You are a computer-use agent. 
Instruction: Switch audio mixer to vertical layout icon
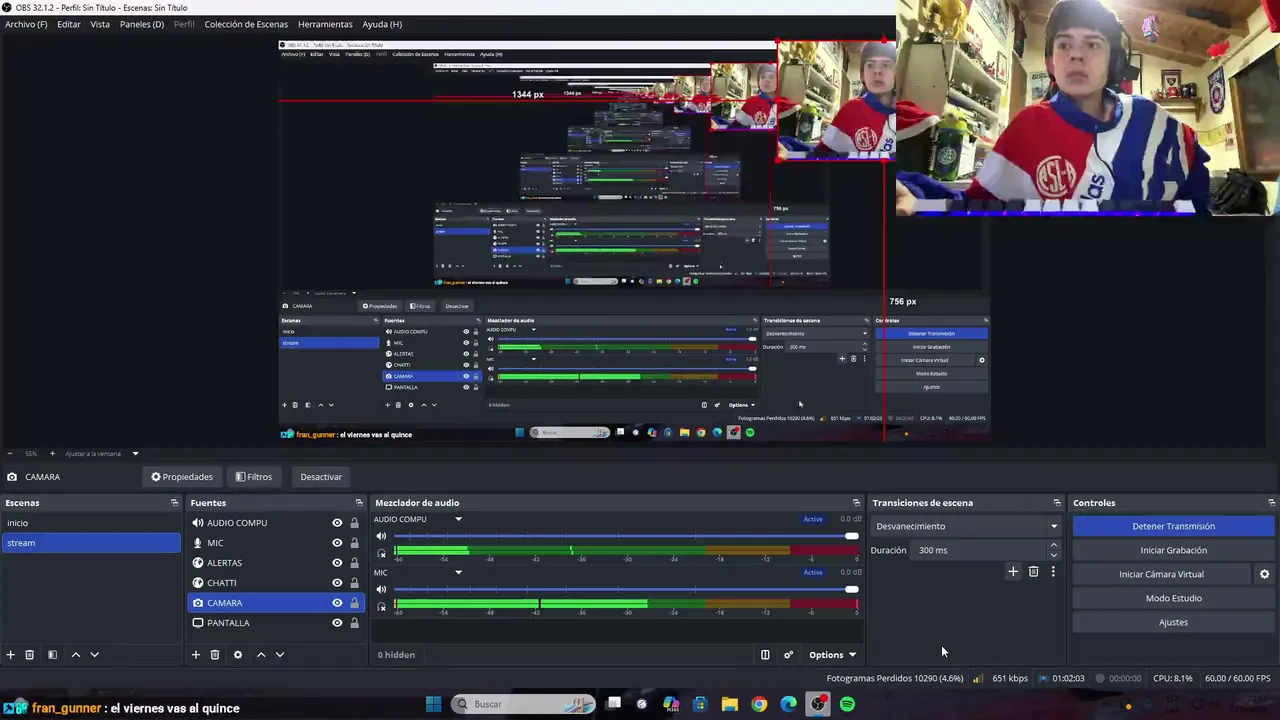[x=765, y=655]
